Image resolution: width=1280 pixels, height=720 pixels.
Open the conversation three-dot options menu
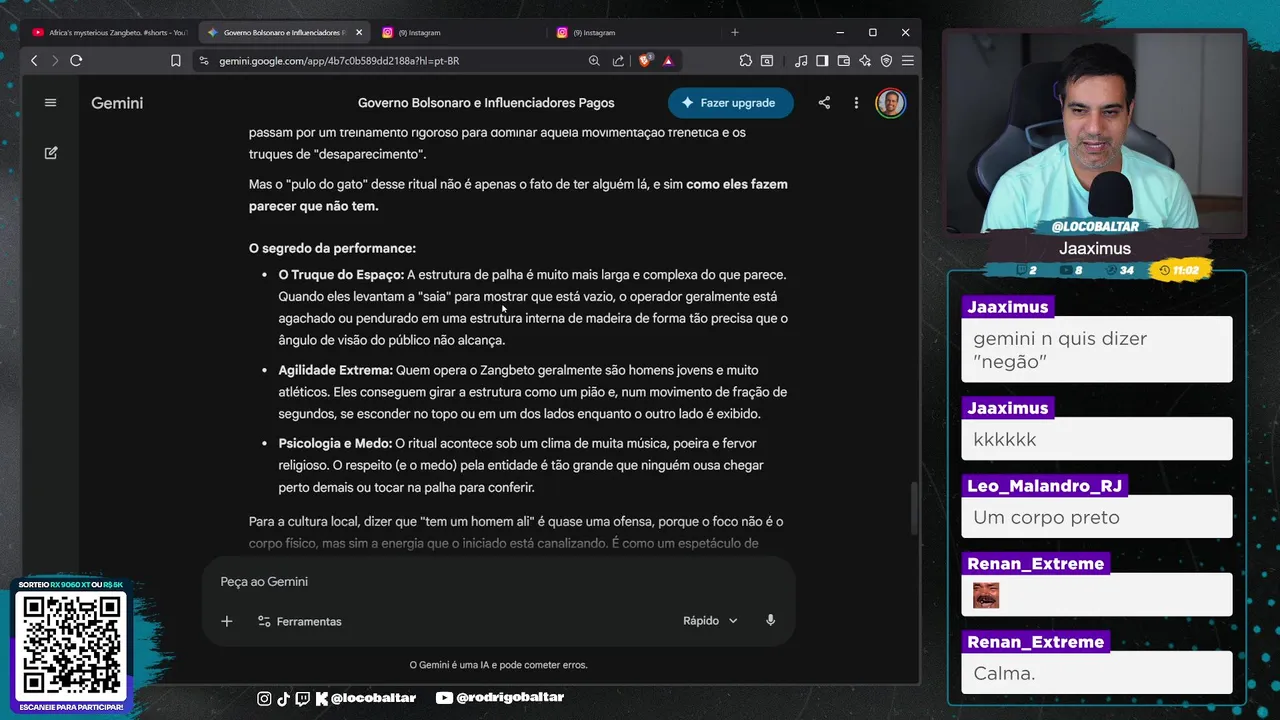coord(856,103)
